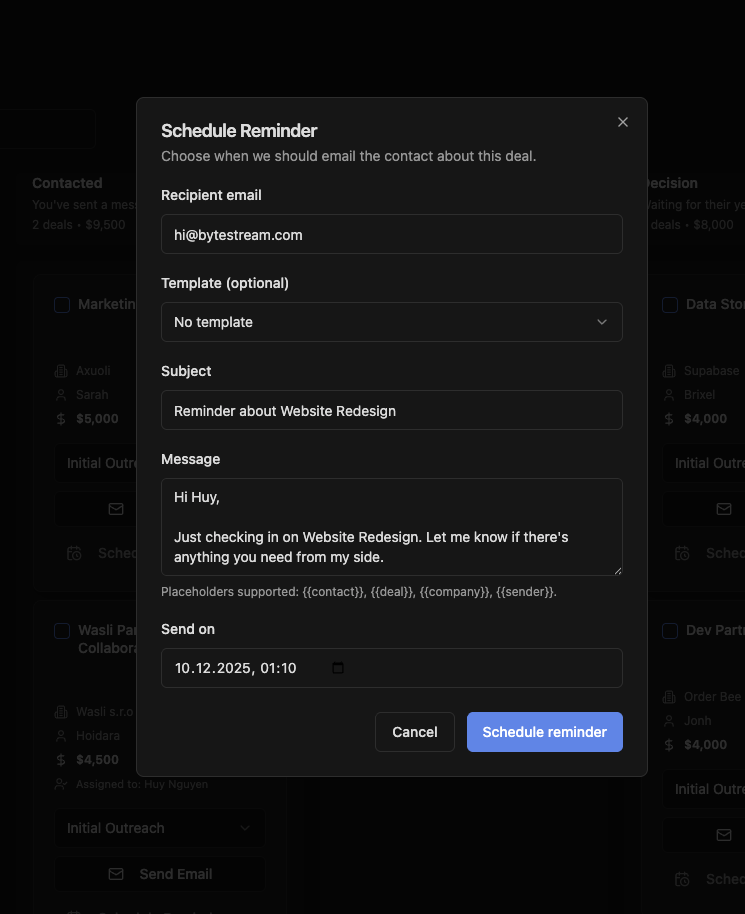
Task: Click the envelope icon on Axuoli card
Action: pyautogui.click(x=116, y=509)
